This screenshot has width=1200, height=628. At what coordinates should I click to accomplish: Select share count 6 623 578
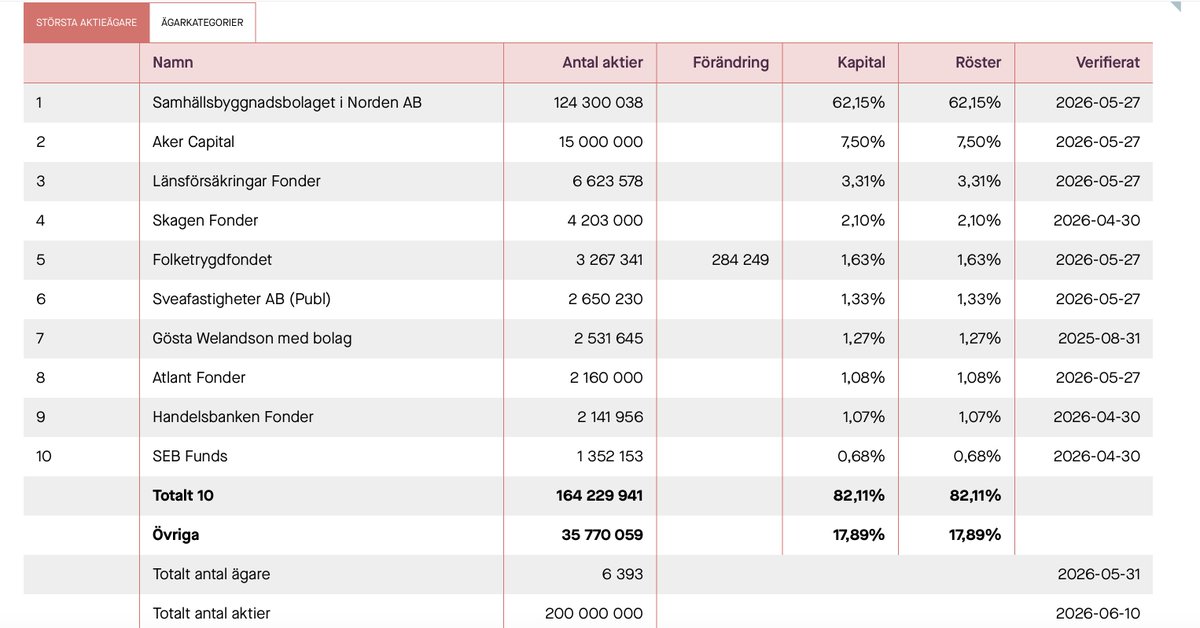click(x=607, y=181)
